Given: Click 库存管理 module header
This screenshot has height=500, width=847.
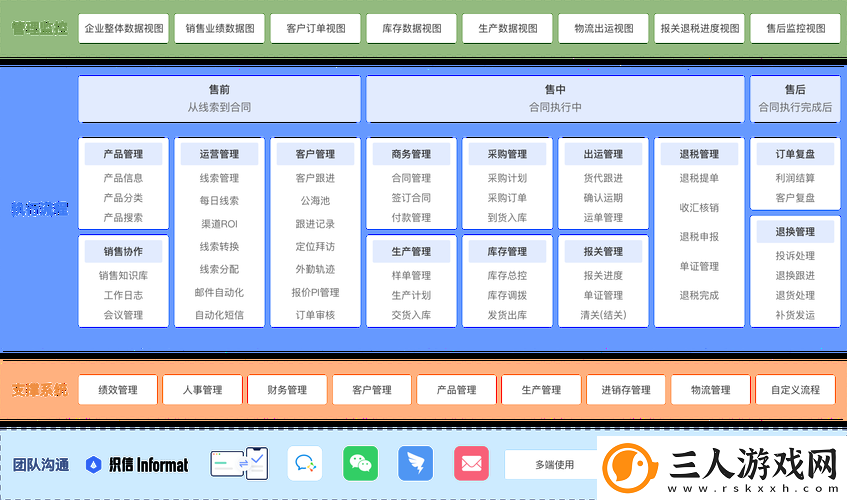Looking at the screenshot, I should [x=507, y=252].
